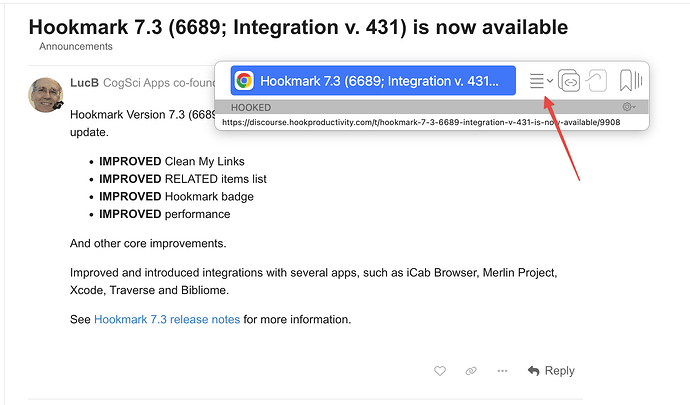Open Hookmark 7.3 release notes link

click(167, 319)
